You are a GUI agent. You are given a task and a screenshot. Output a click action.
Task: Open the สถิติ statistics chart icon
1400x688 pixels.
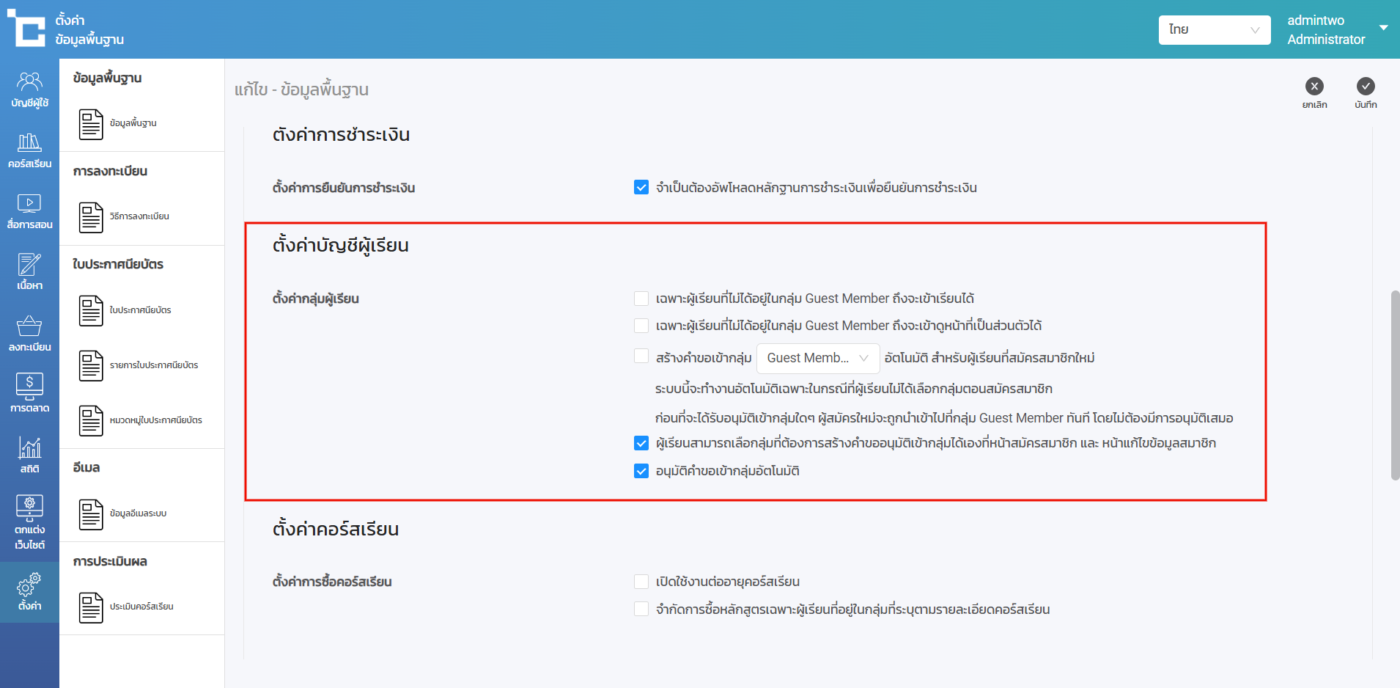point(29,449)
